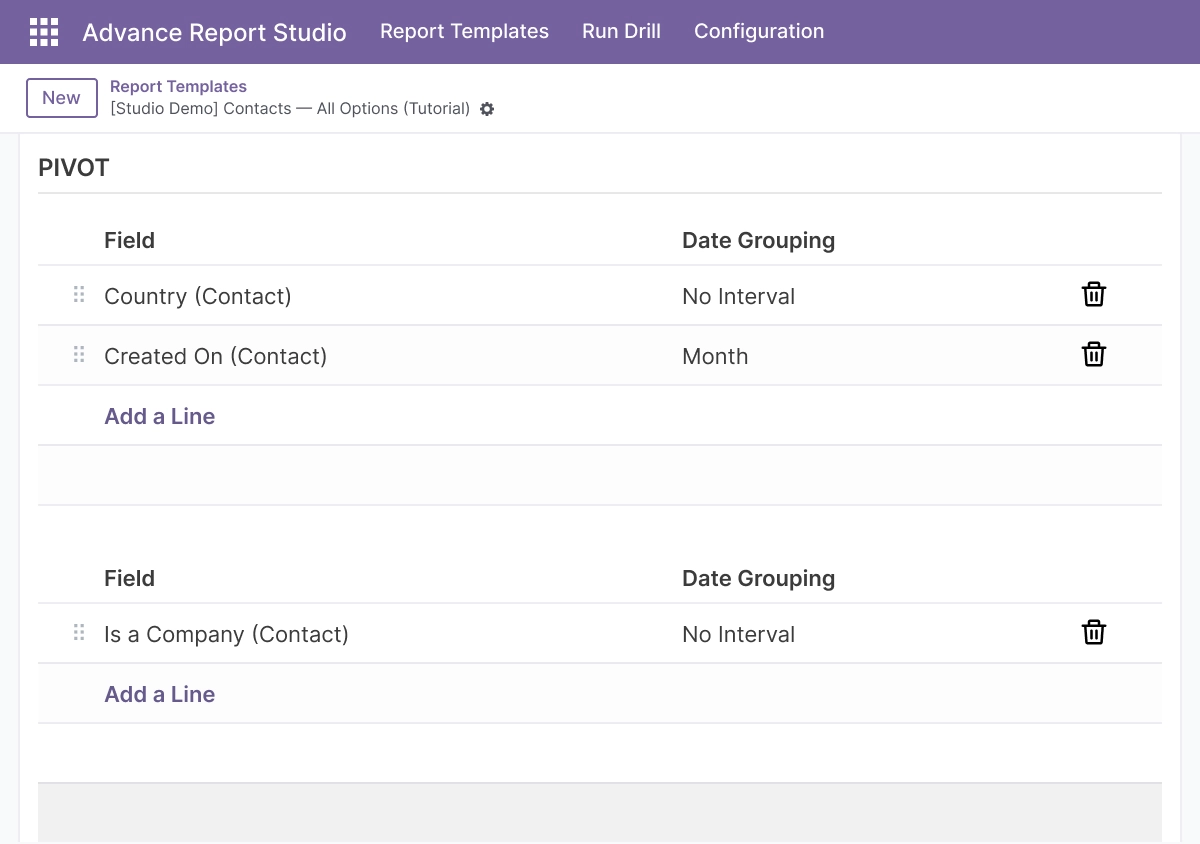Delete the Created On (Contact) row

(x=1094, y=355)
